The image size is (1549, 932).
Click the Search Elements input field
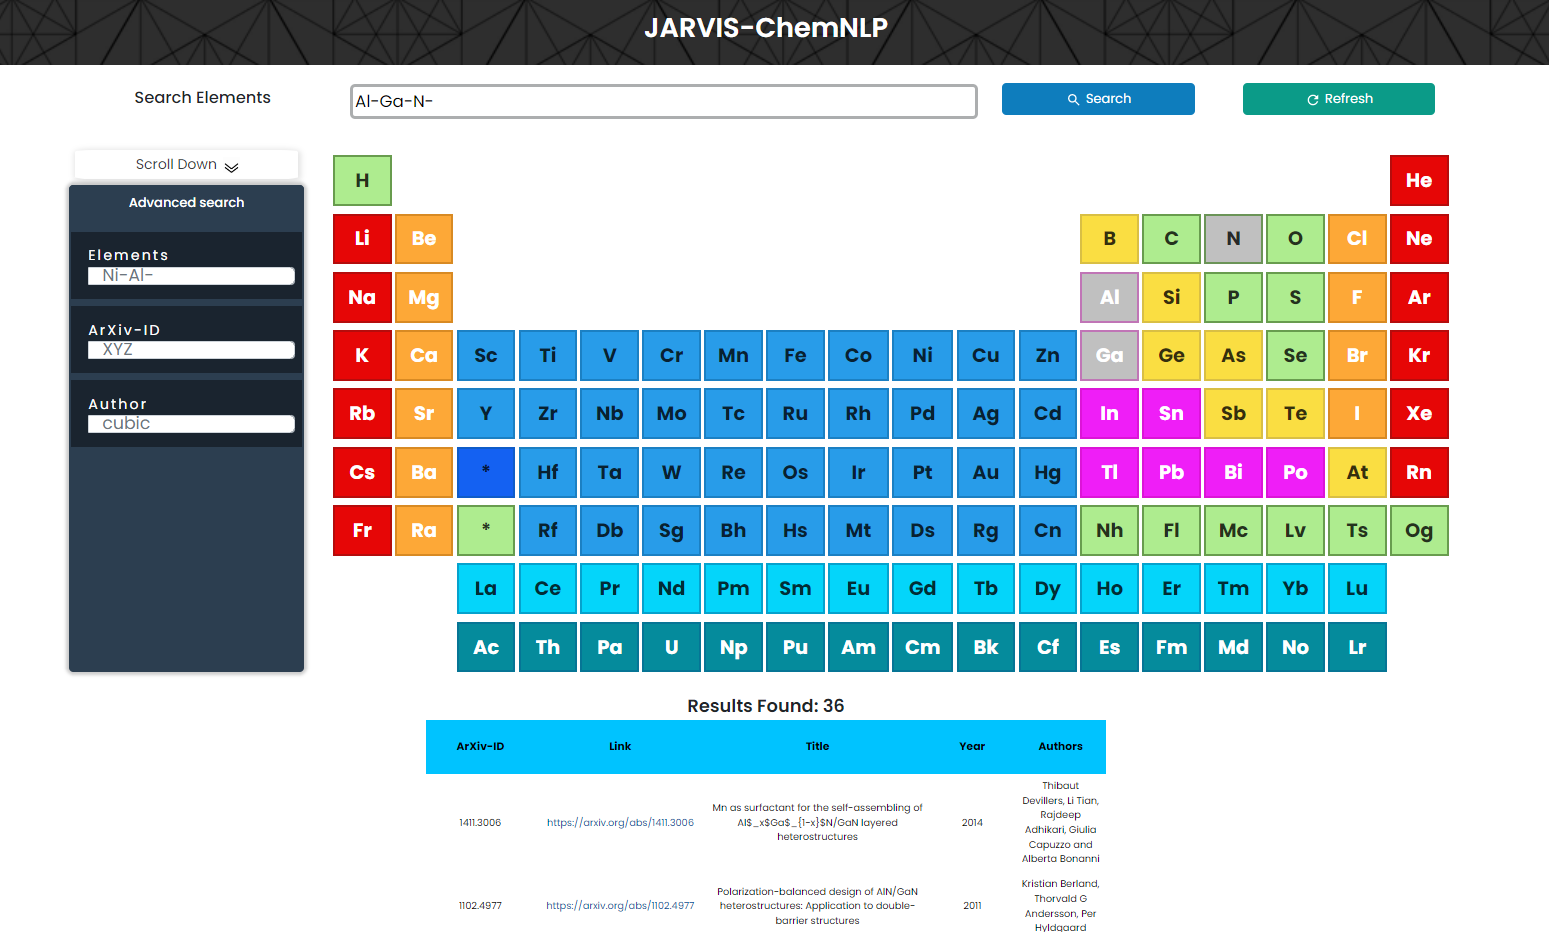[664, 101]
